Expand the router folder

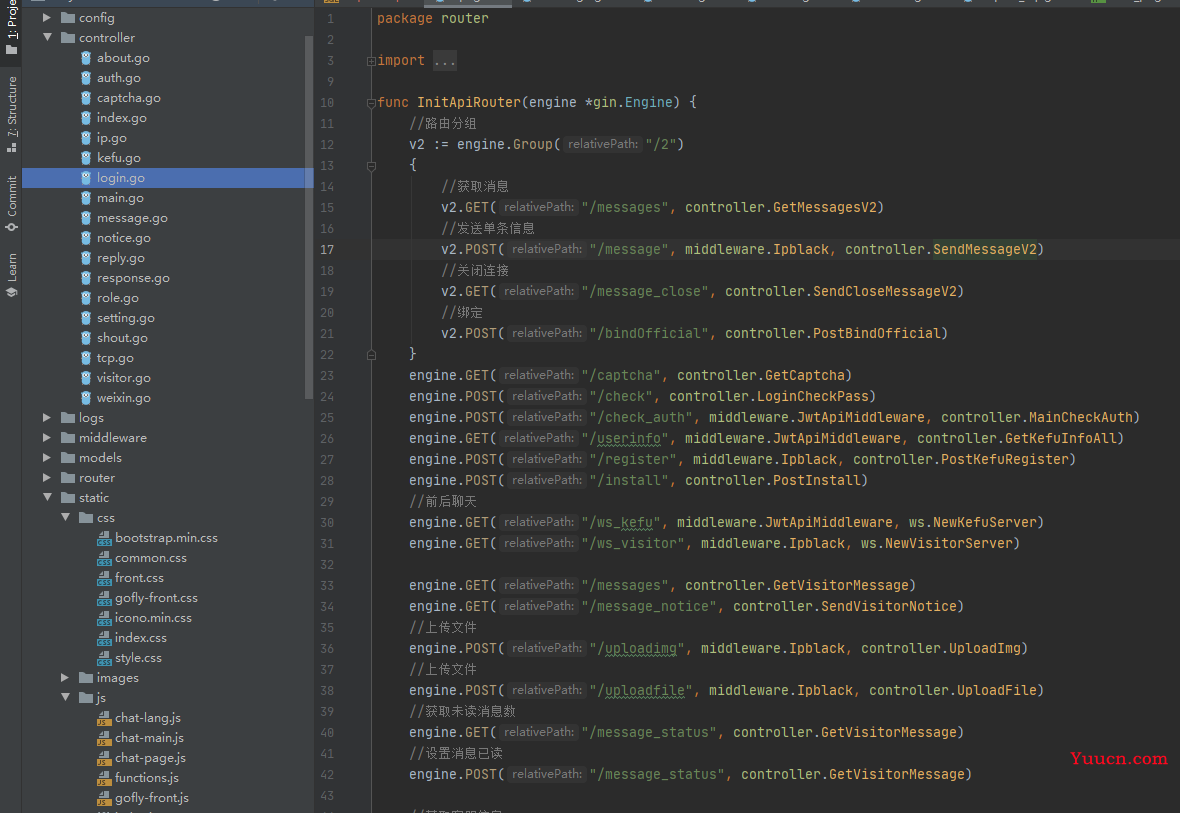47,477
